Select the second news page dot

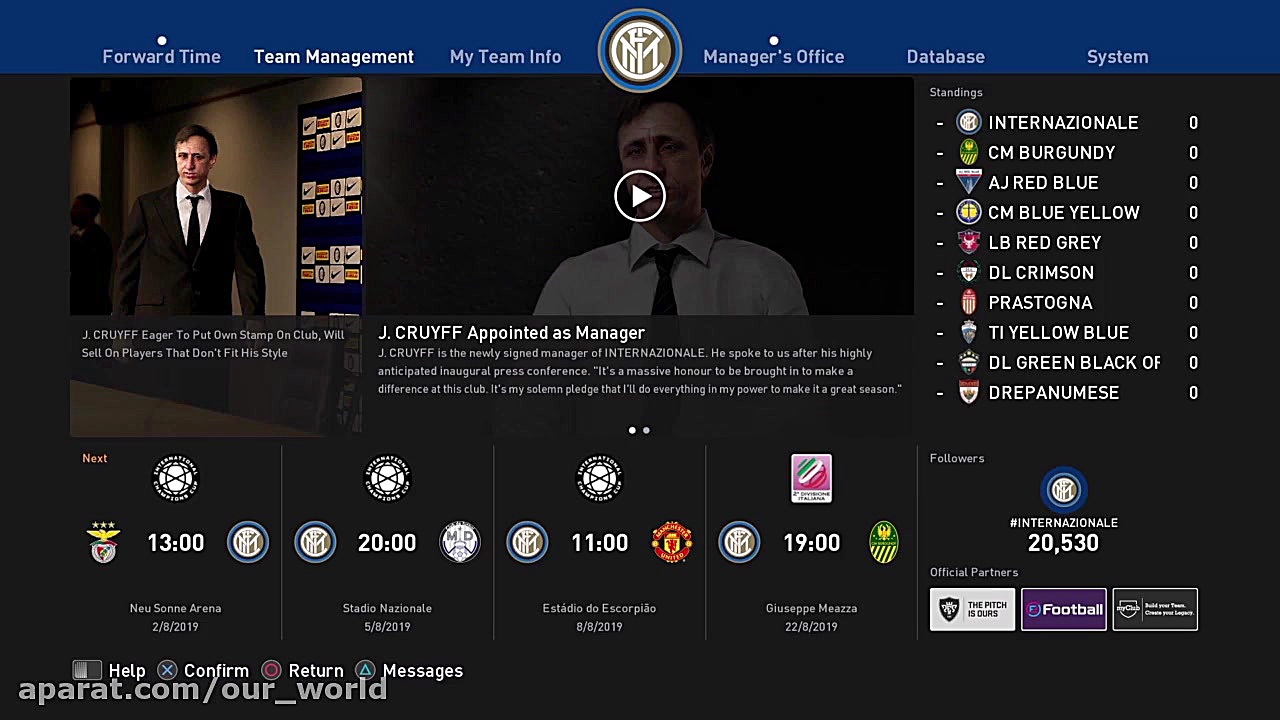click(646, 430)
